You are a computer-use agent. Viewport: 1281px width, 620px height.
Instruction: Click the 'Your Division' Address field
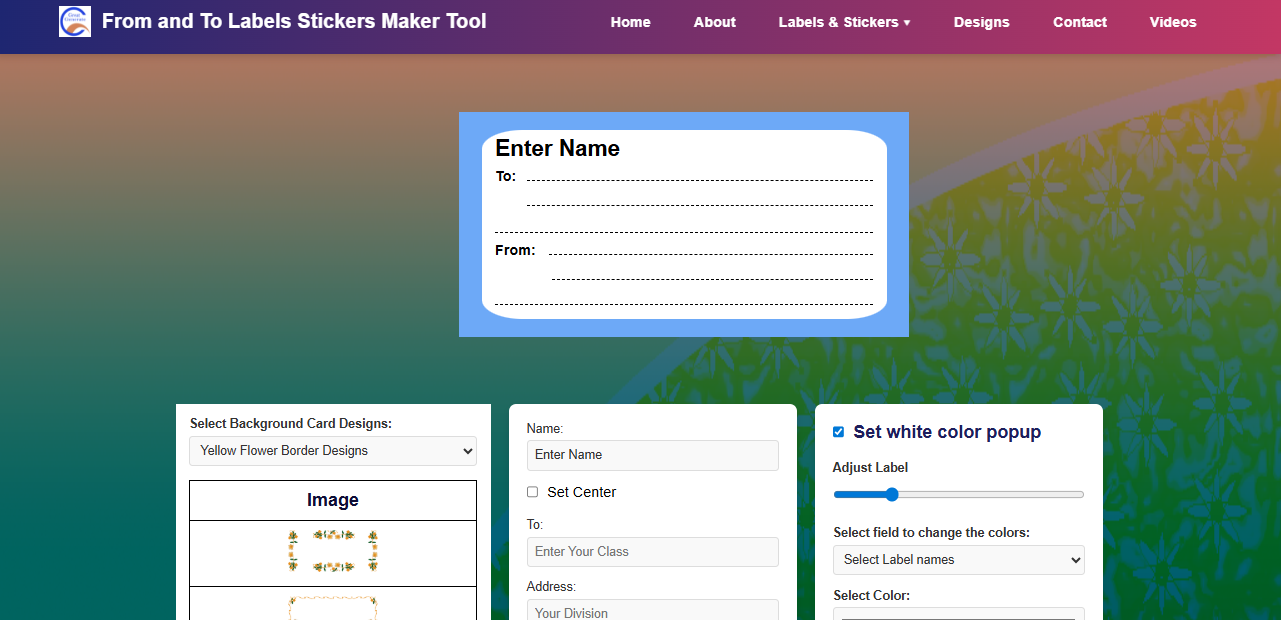[x=652, y=610]
